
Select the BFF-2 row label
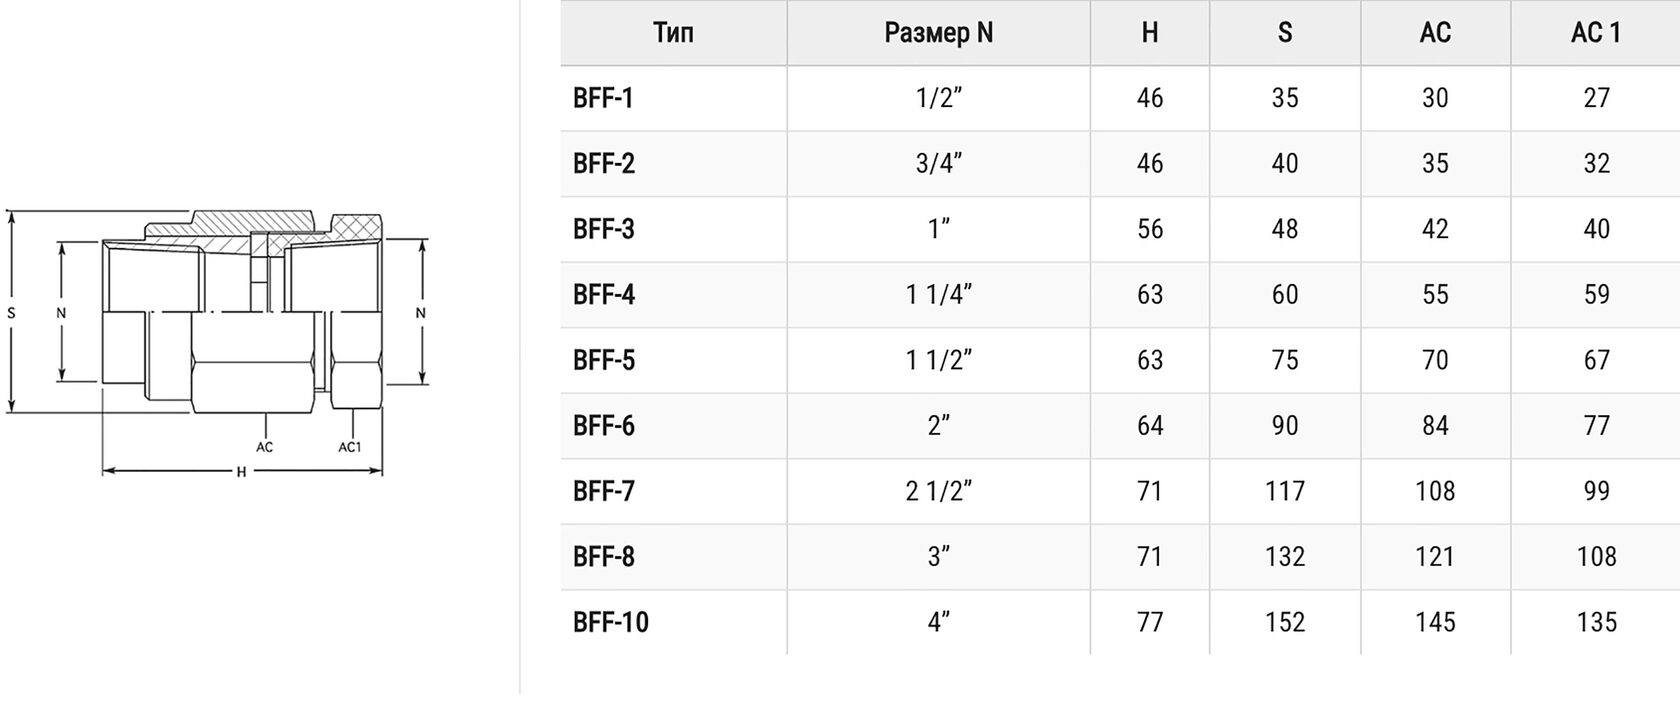(x=604, y=163)
